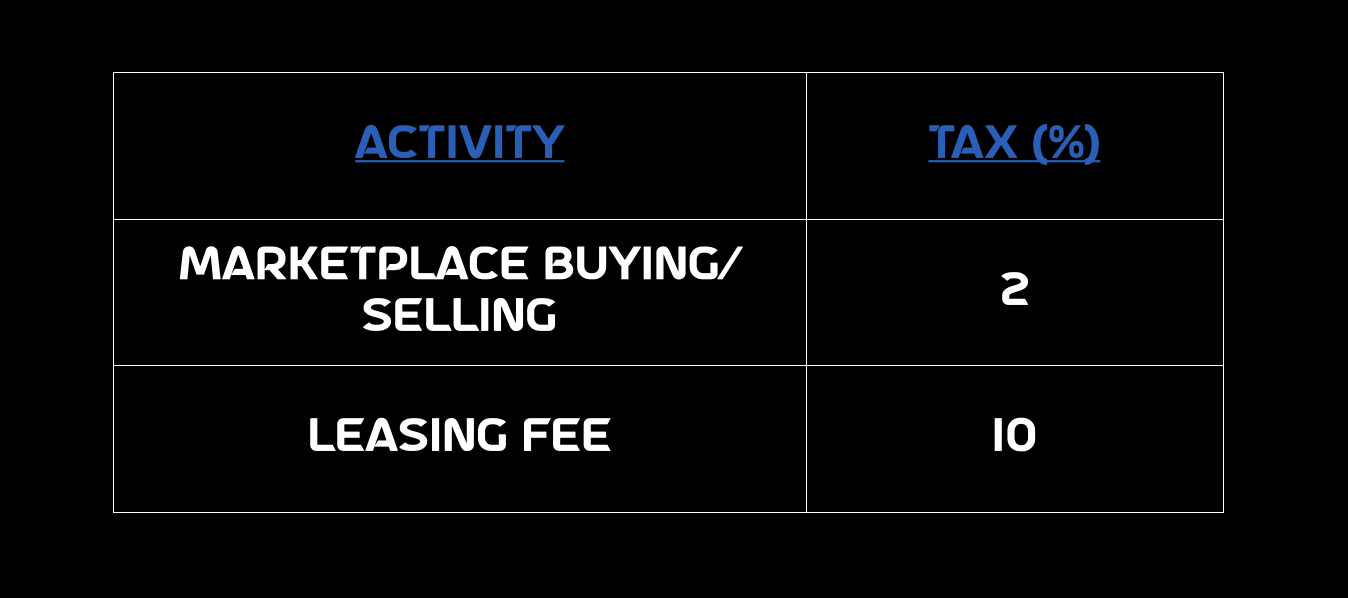The image size is (1348, 598).
Task: Click the word SELLING in second row
Action: pos(459,316)
